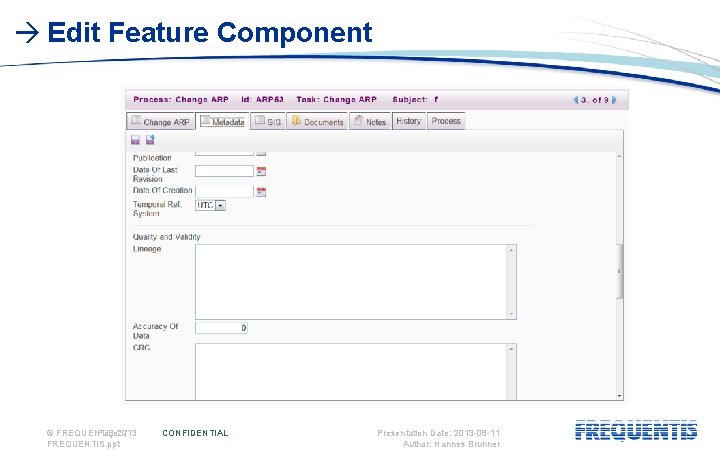Switch to the Notes tab
Image resolution: width=720 pixels, height=450 pixels.
tap(370, 121)
